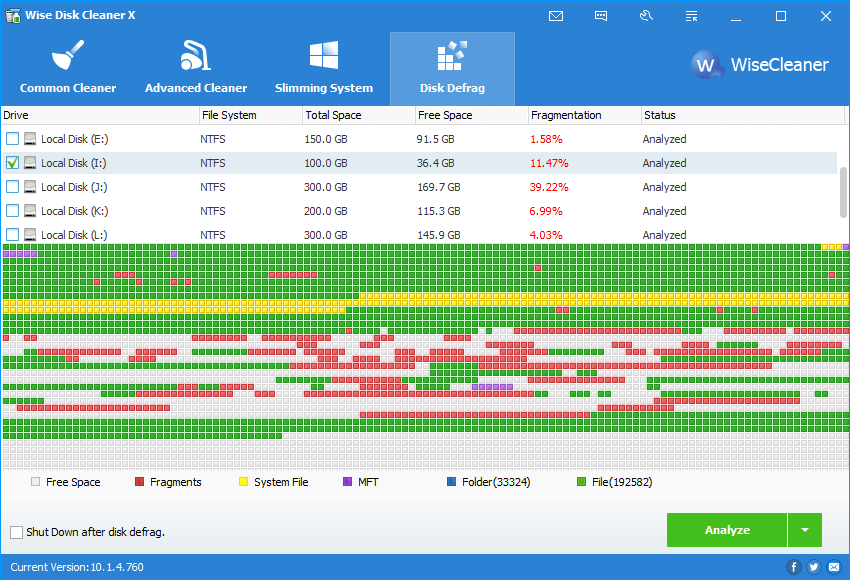Click the Current Version 10.1.4.760 text
This screenshot has width=850, height=580.
tap(77, 567)
